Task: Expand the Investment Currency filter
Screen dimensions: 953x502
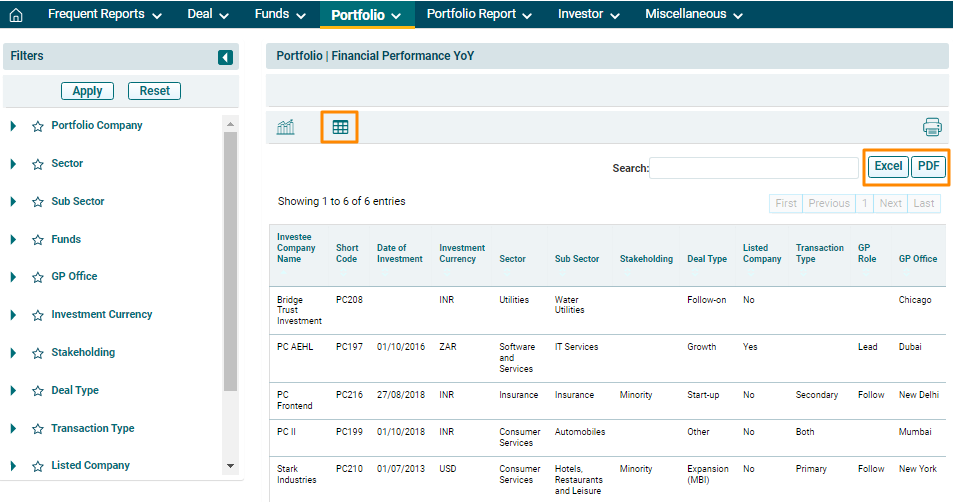Action: (x=13, y=315)
